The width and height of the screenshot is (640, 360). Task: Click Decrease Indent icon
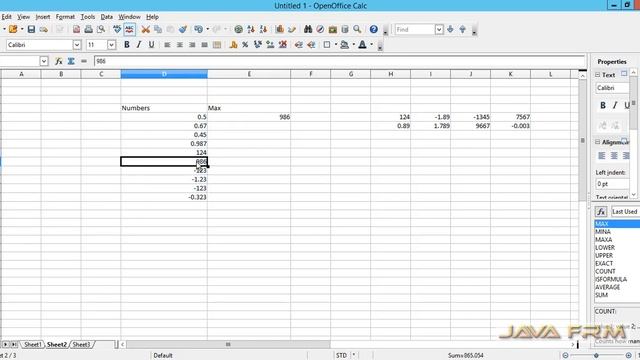tap(299, 45)
